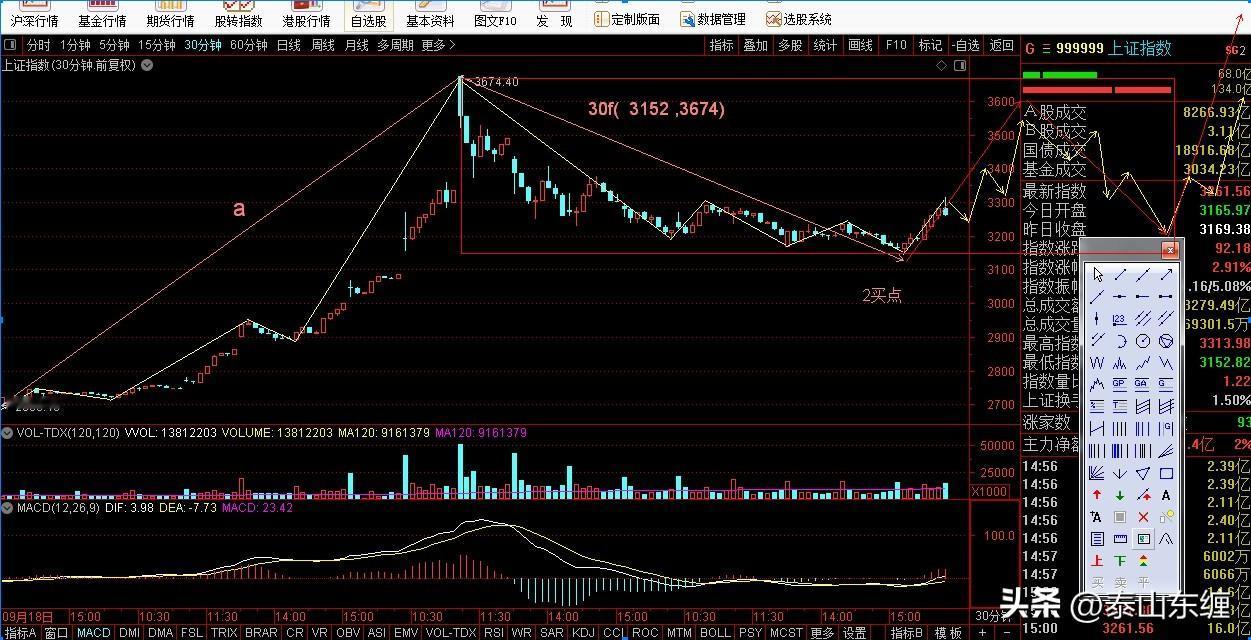Switch to the 60分钟 period tab
Image resolution: width=1251 pixels, height=640 pixels.
click(x=248, y=45)
